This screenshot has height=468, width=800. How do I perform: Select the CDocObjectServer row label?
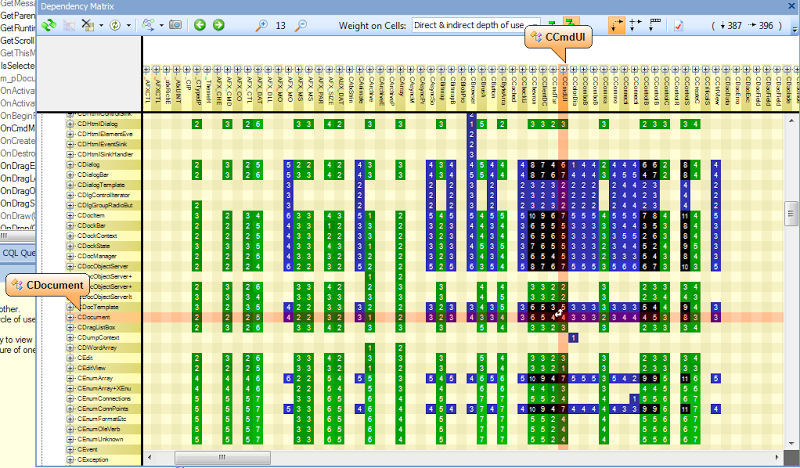(x=103, y=266)
